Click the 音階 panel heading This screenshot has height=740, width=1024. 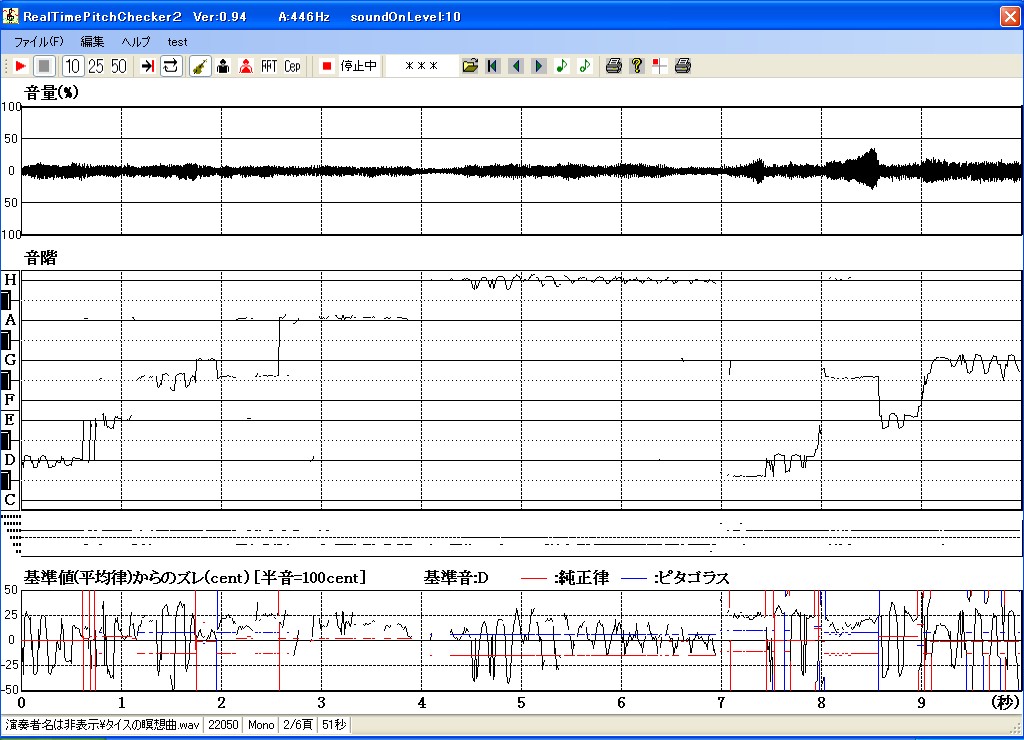click(40, 258)
